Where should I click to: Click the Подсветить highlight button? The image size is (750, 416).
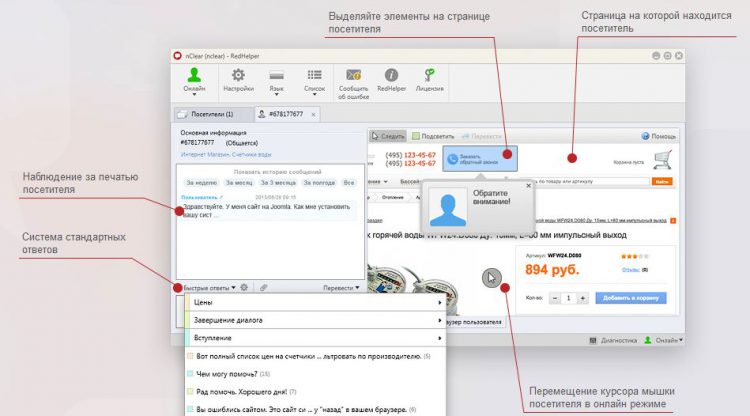tap(433, 136)
